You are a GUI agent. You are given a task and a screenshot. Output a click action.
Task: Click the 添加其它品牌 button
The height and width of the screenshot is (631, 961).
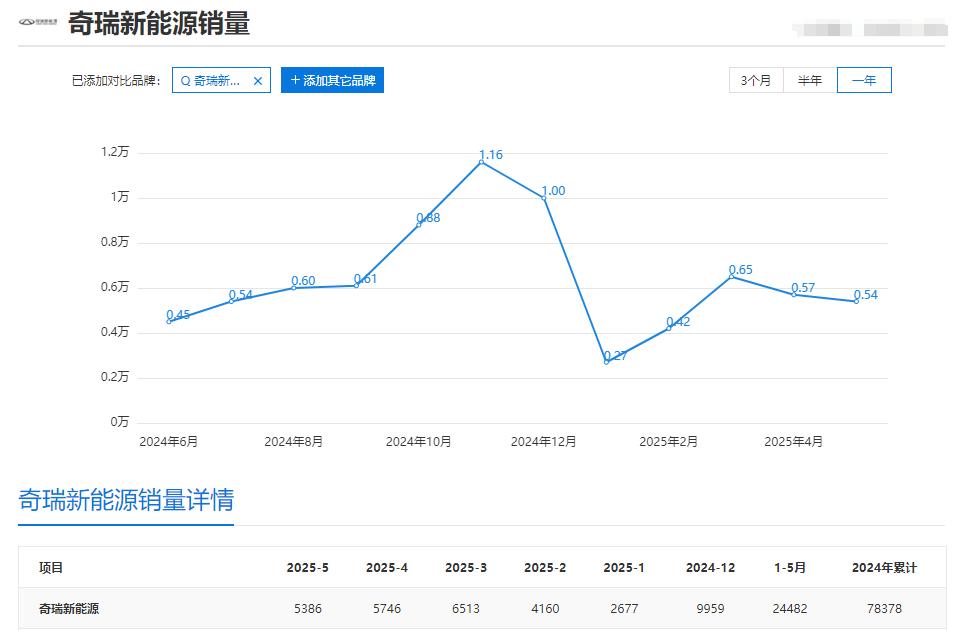pos(332,80)
